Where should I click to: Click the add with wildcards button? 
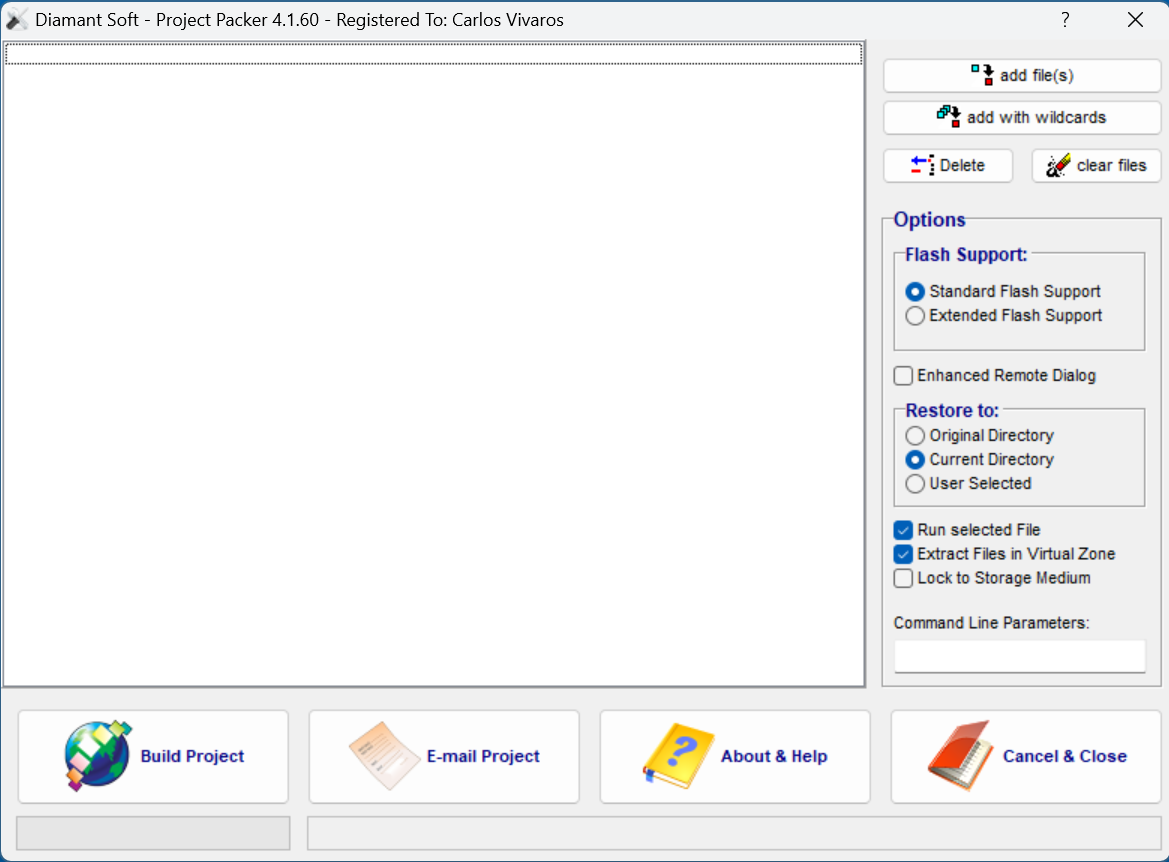point(1022,117)
